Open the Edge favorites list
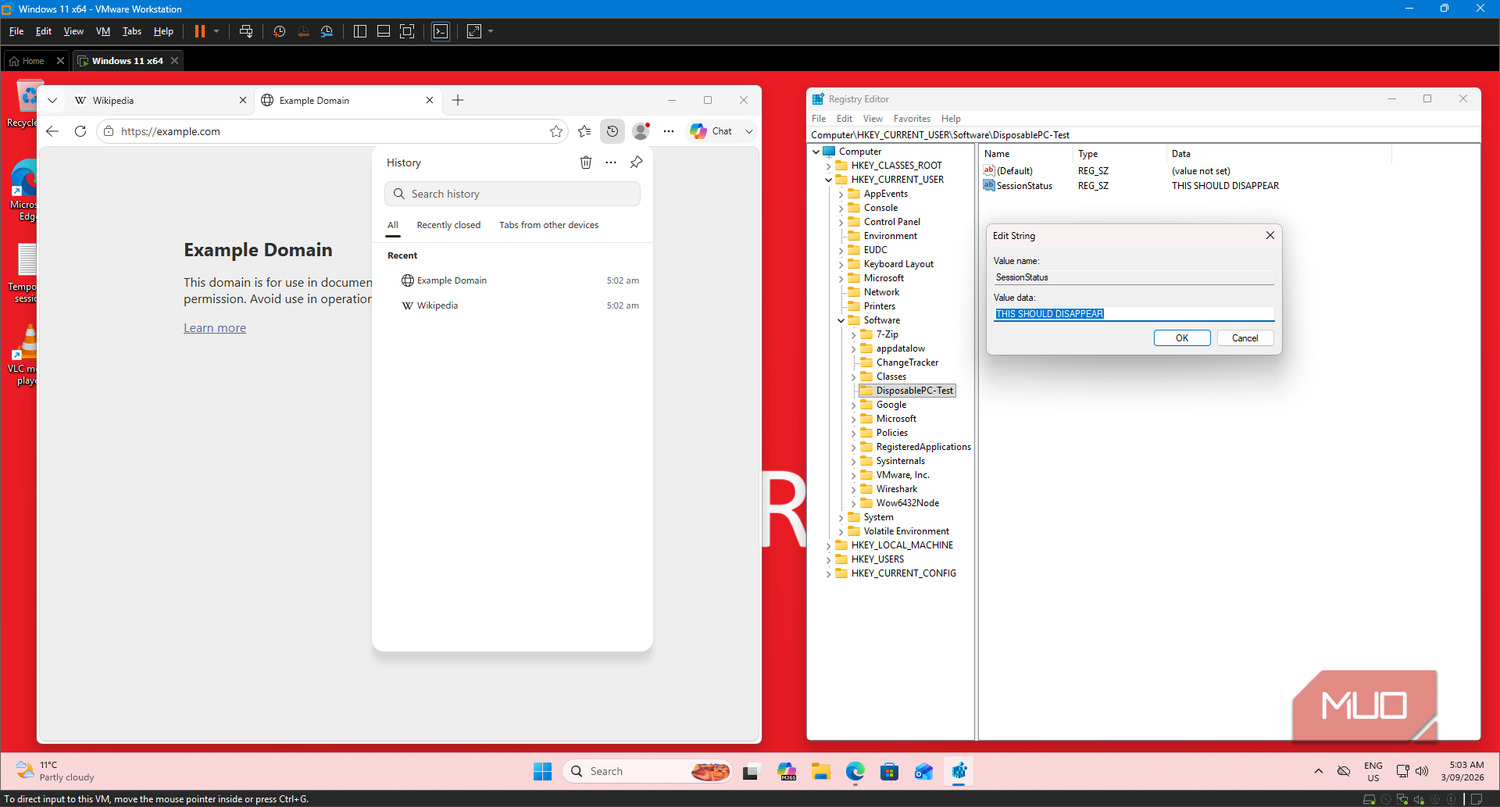Screen dimensions: 1500x807 [585, 131]
